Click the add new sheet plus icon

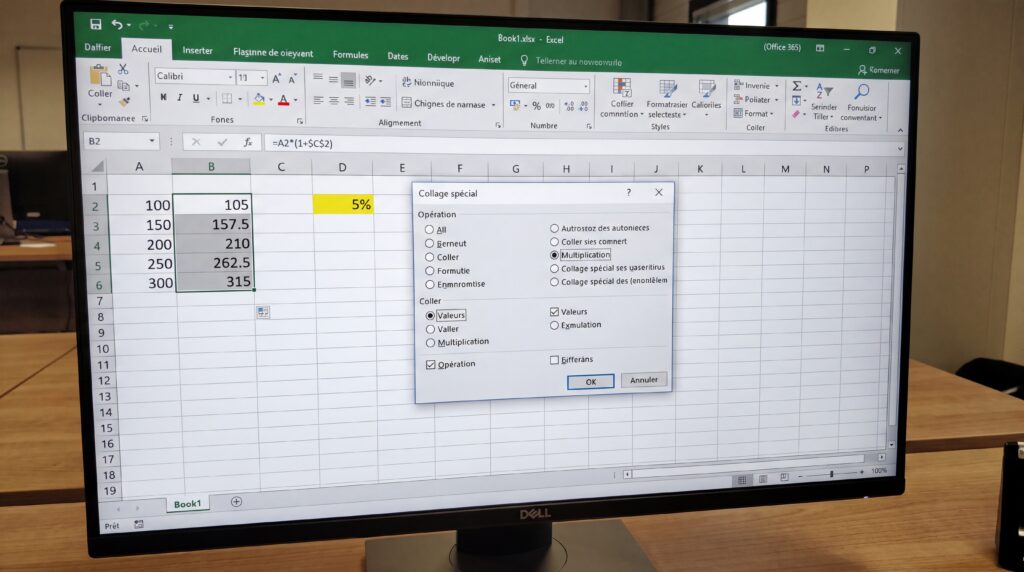pyautogui.click(x=236, y=501)
